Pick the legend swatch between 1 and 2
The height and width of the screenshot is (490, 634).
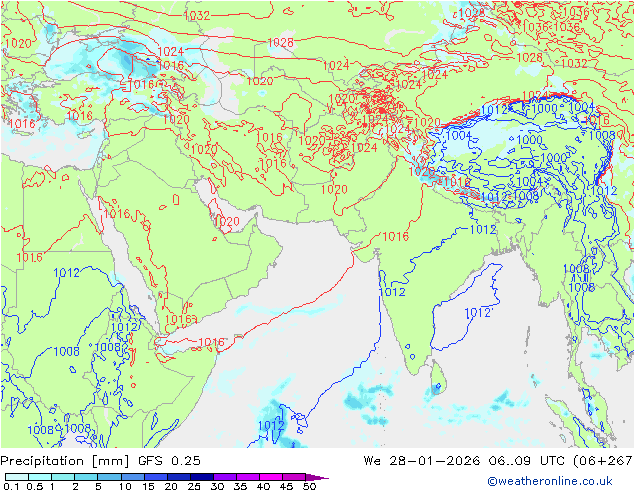pos(63,477)
